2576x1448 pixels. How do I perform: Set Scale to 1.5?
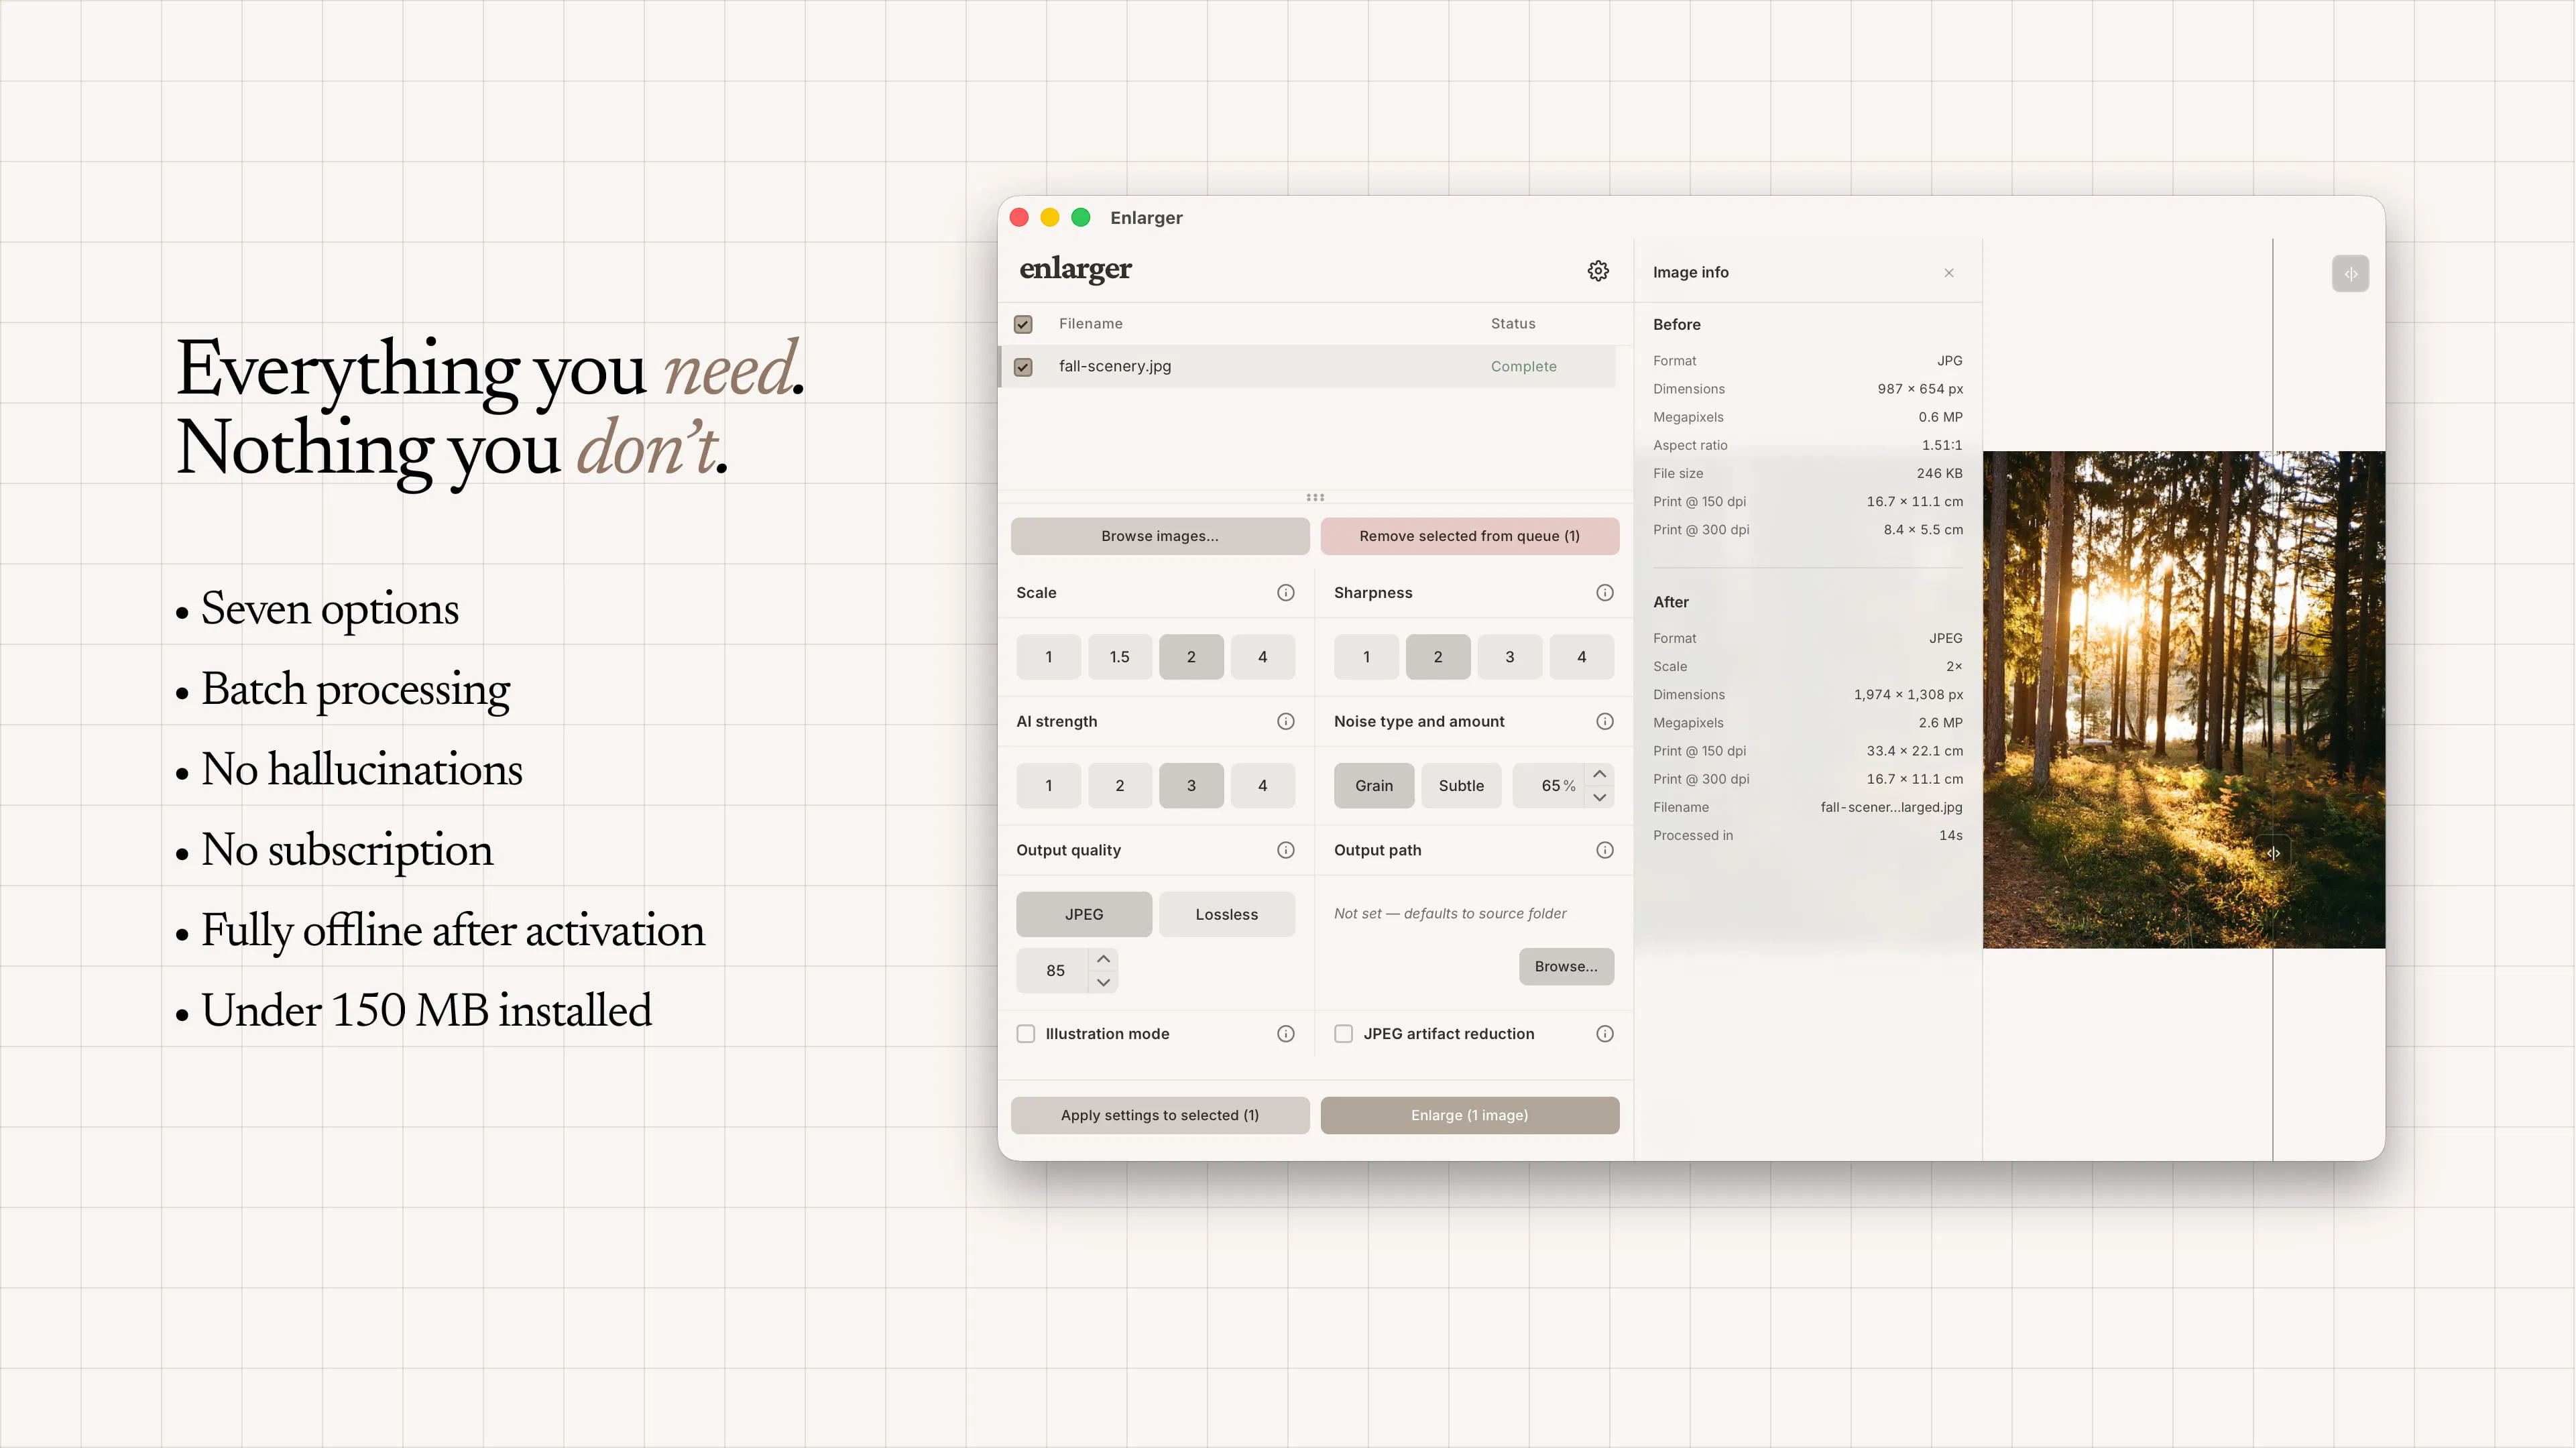coord(1119,657)
